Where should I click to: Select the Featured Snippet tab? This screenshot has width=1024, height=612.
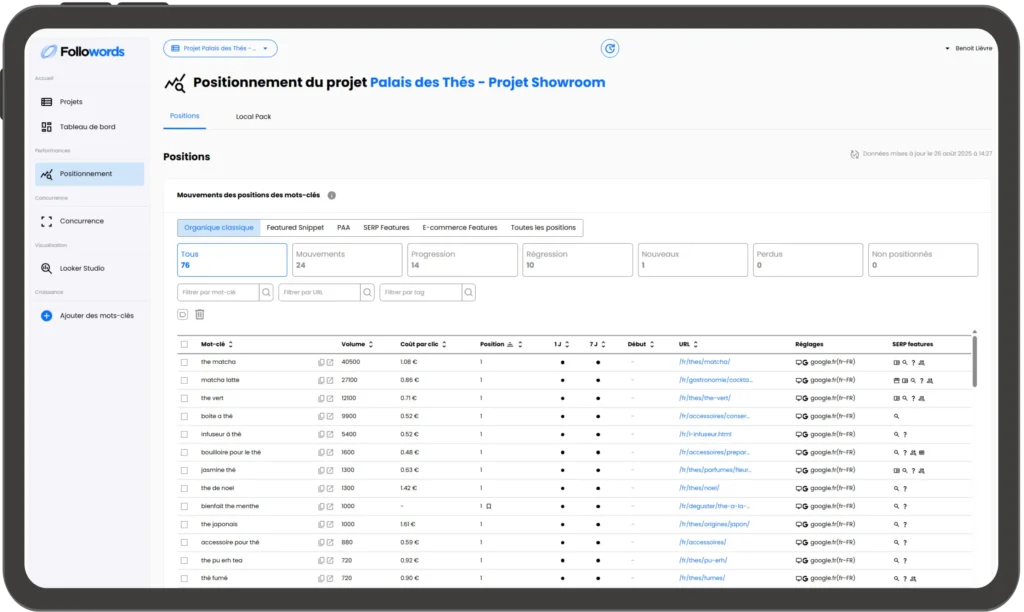click(x=295, y=228)
